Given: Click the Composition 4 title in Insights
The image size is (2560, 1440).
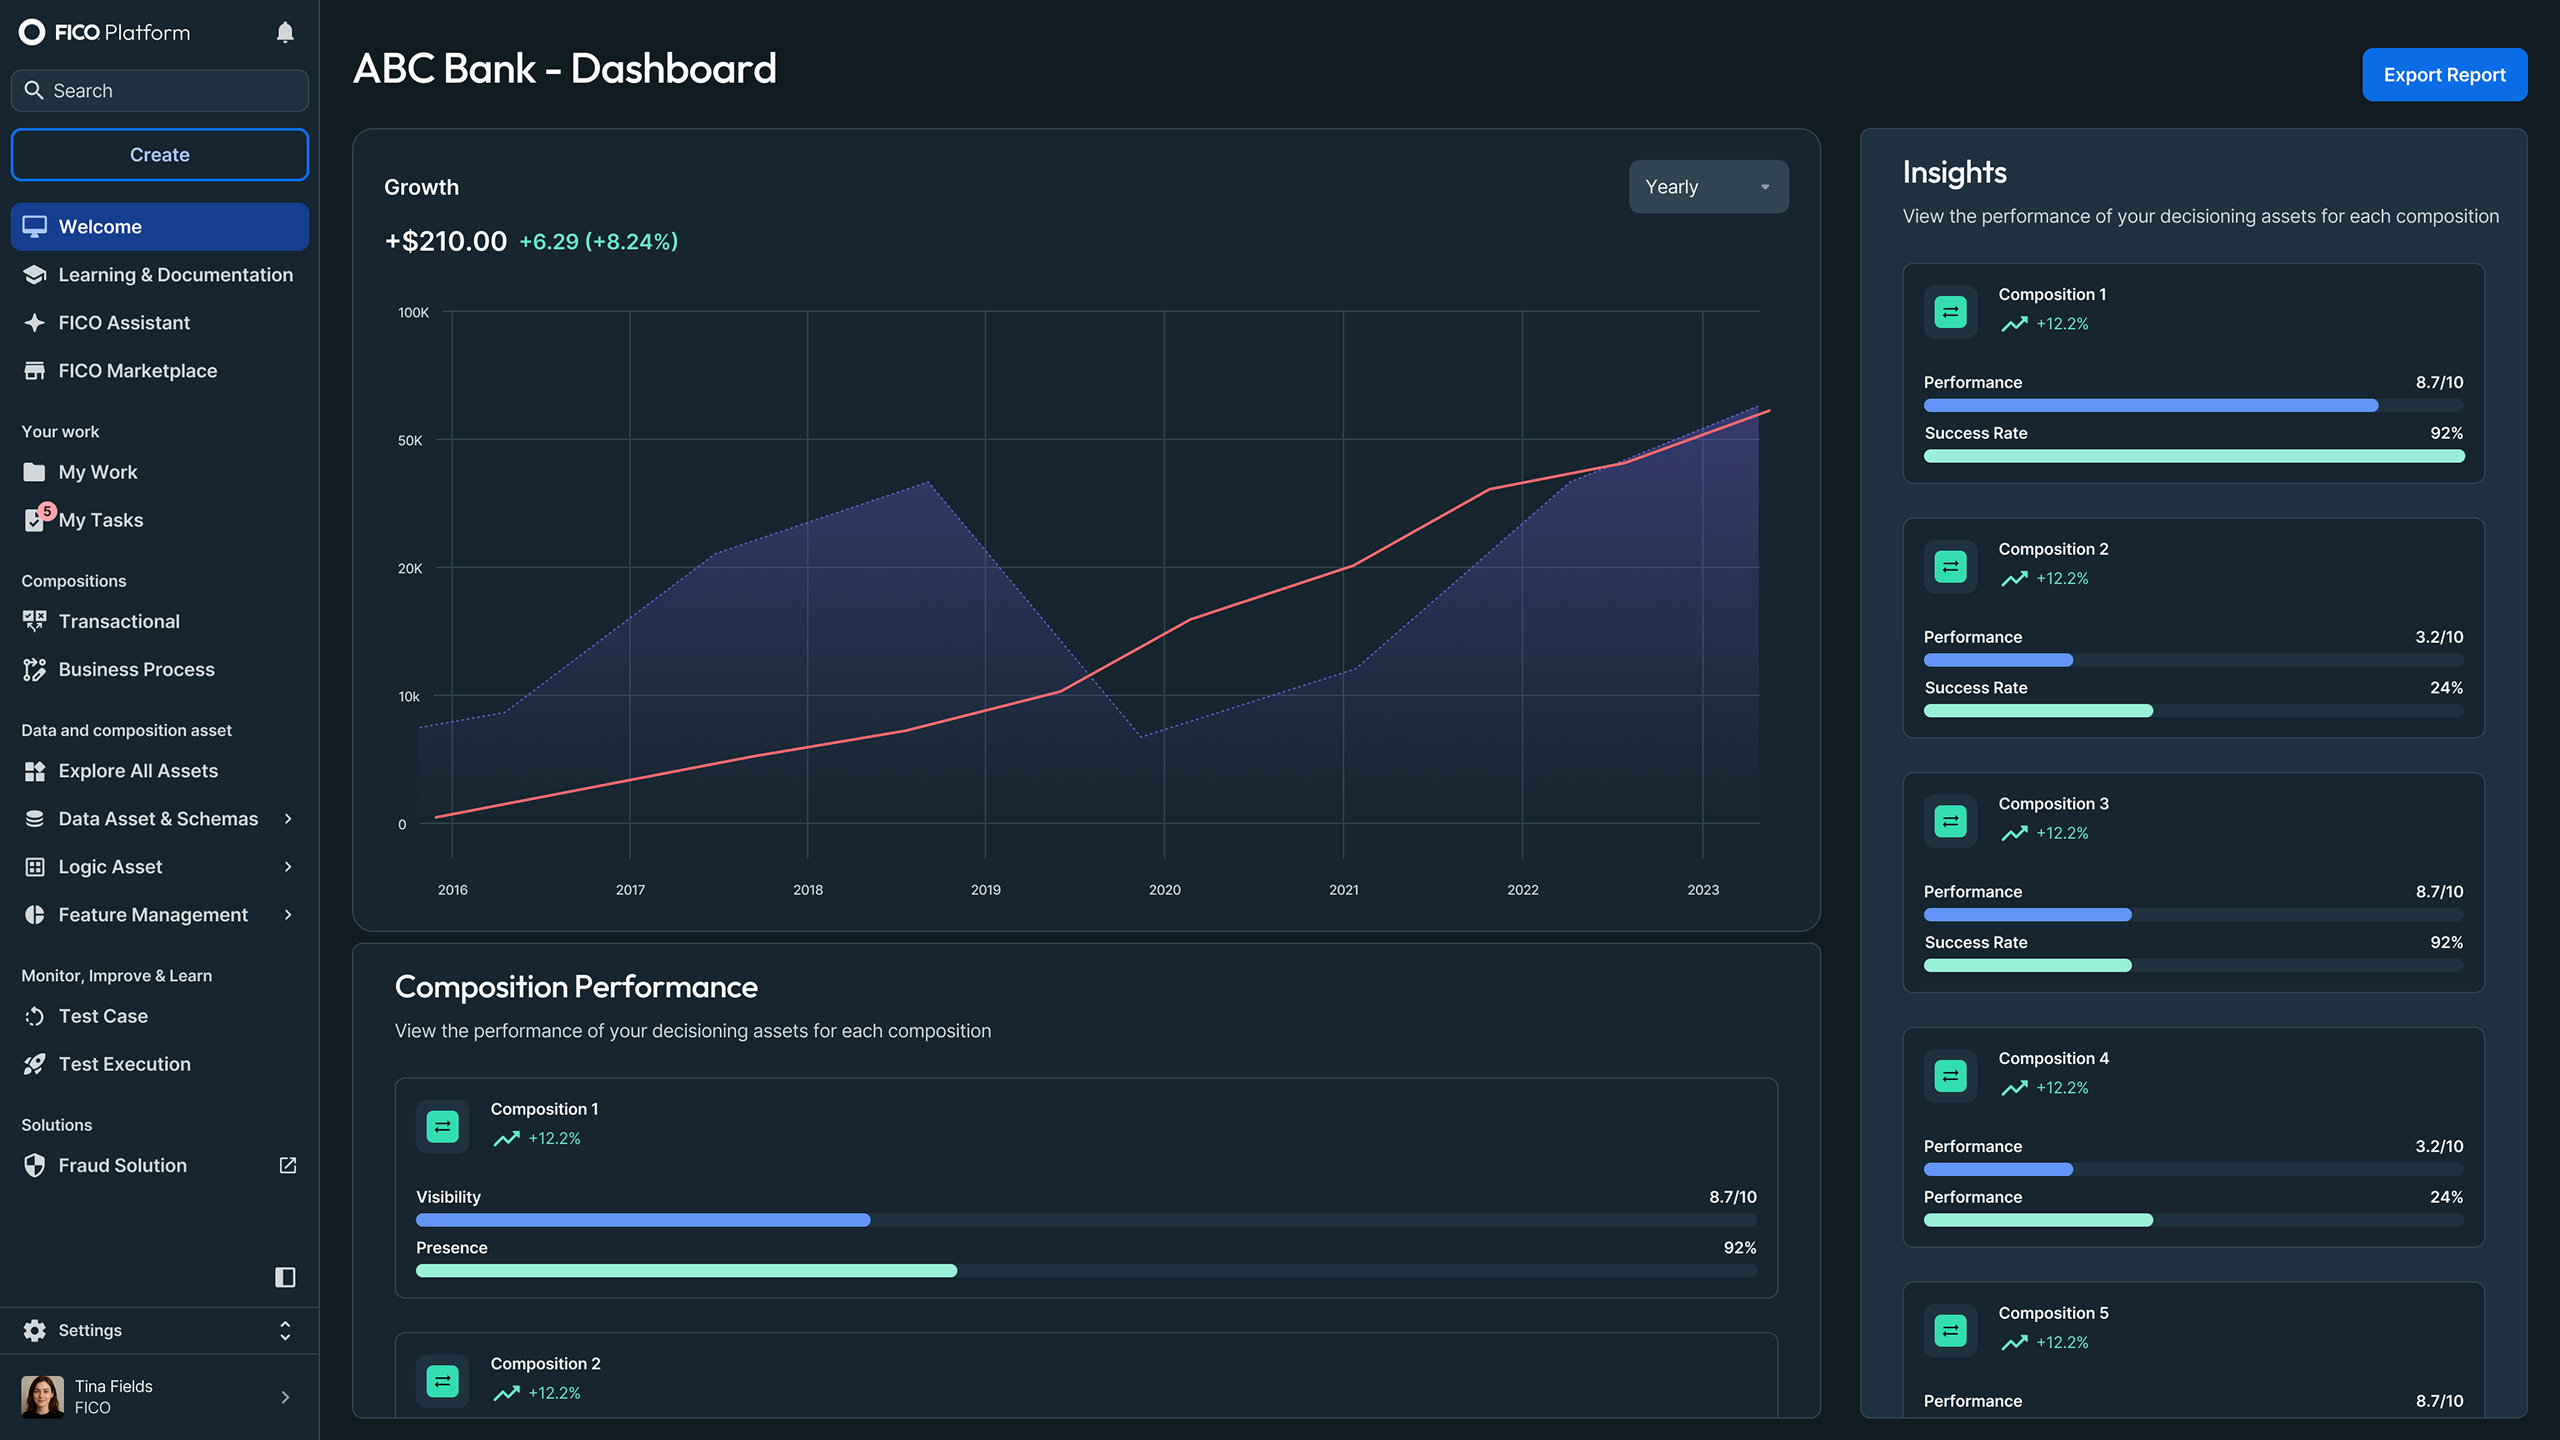Looking at the screenshot, I should [x=2053, y=1058].
